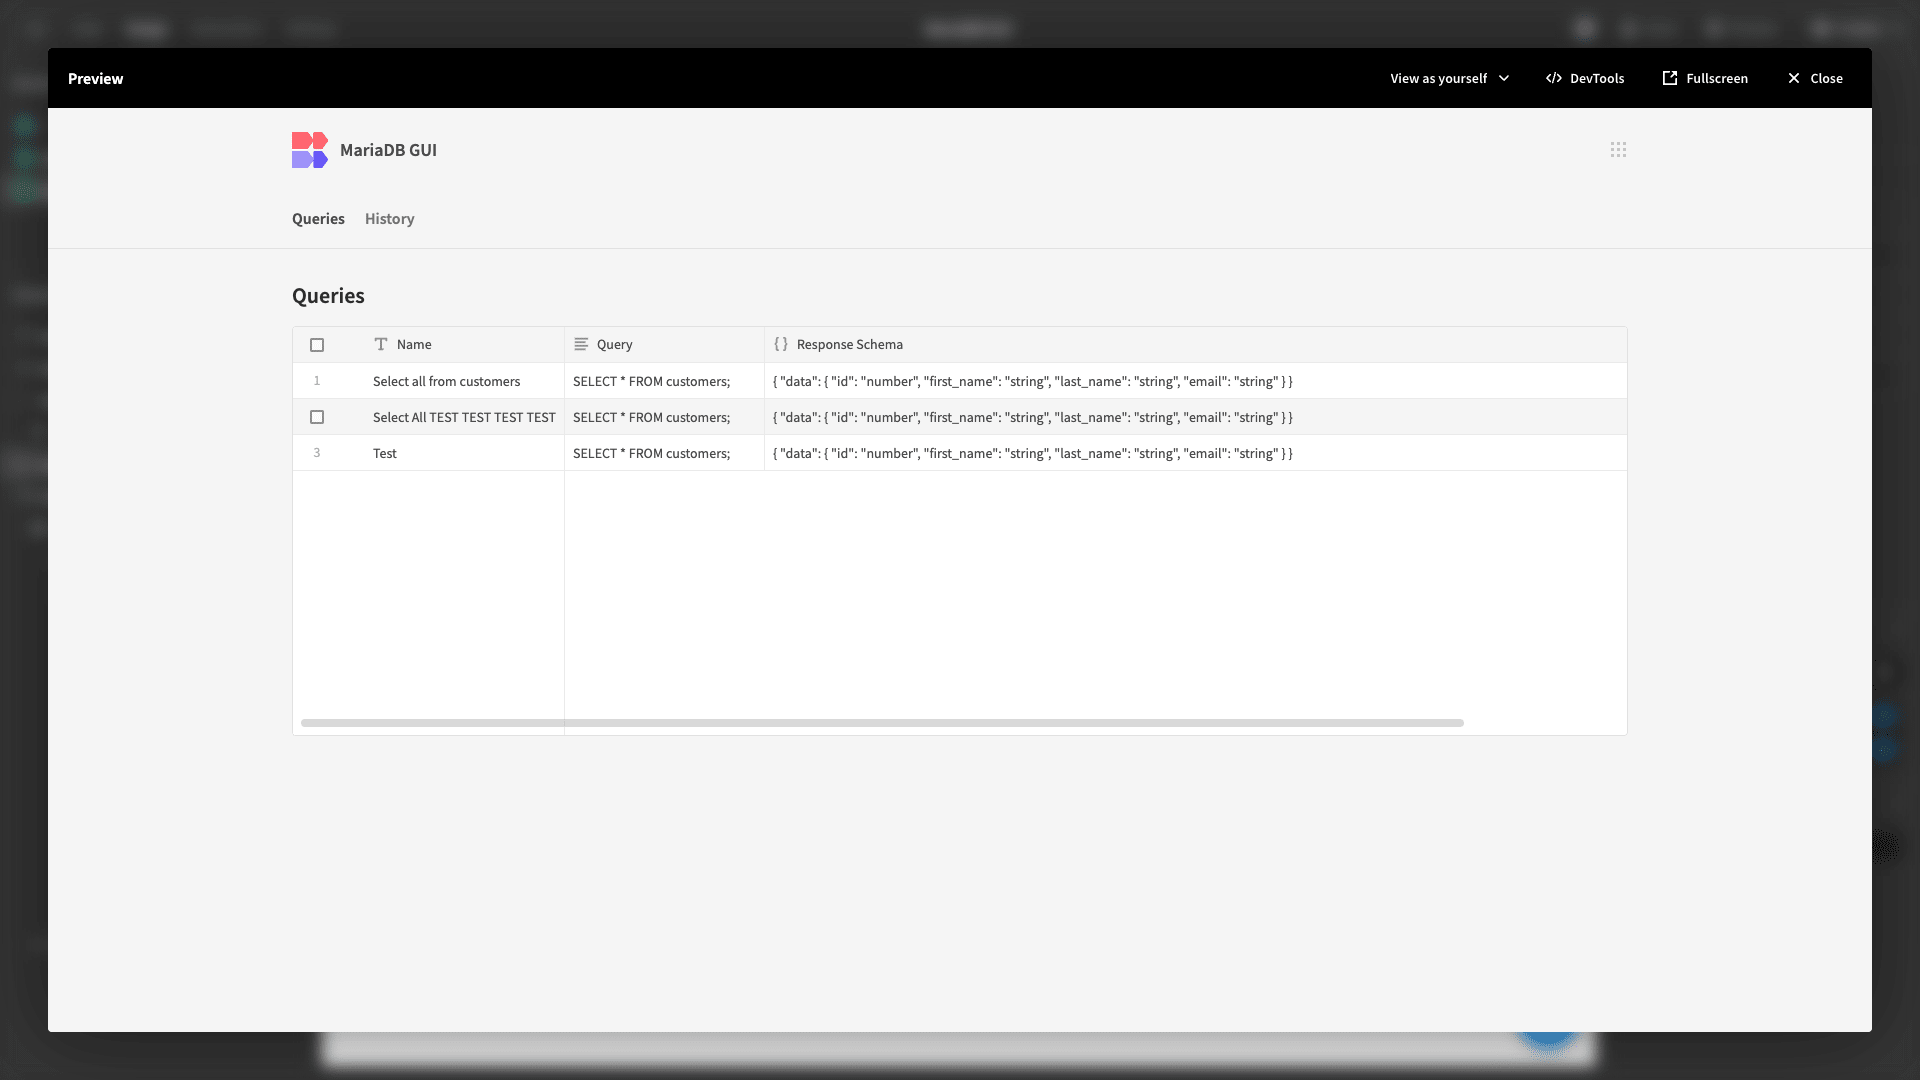Click the Response Schema cell in Test row
Viewport: 1920px width, 1080px height.
coord(1196,453)
